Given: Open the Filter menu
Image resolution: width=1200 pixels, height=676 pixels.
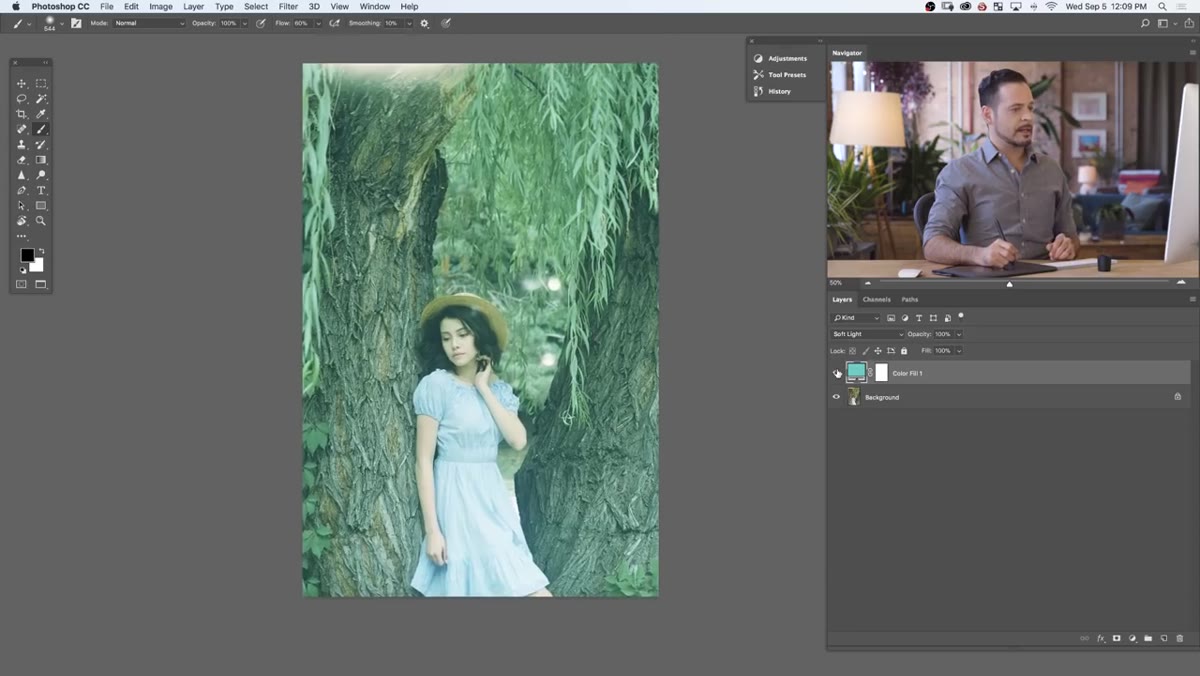Looking at the screenshot, I should [x=288, y=6].
